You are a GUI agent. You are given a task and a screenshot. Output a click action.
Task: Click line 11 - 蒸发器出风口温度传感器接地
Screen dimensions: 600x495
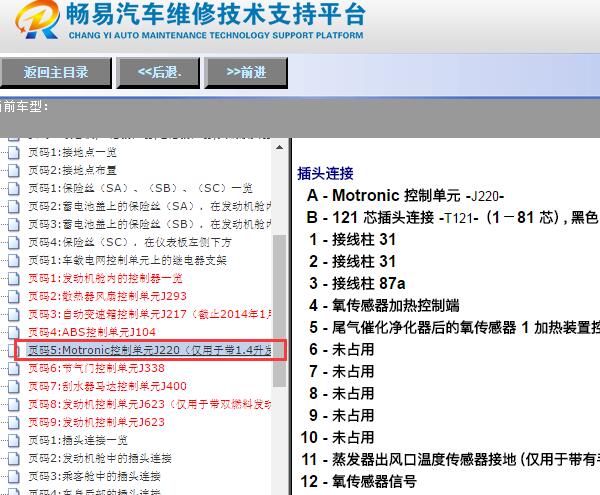point(450,459)
